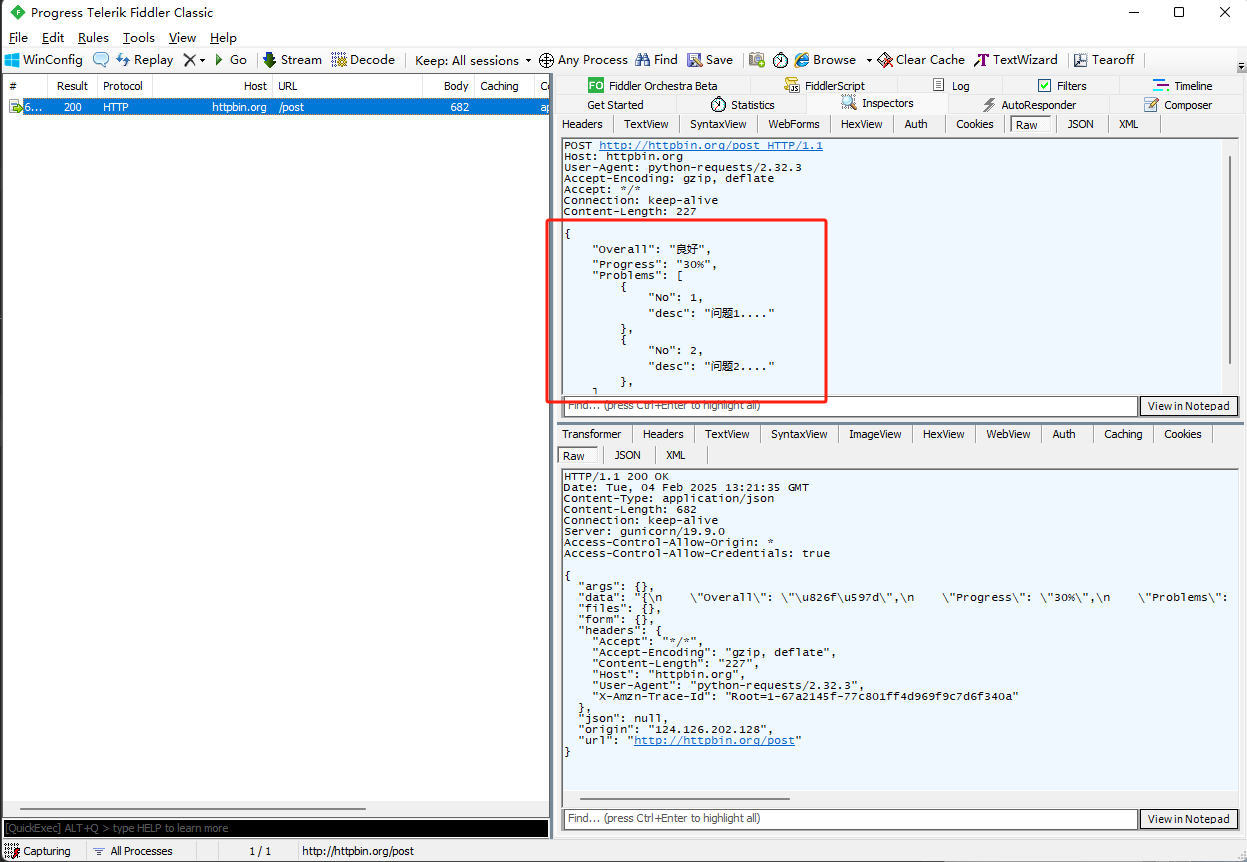The width and height of the screenshot is (1247, 862).
Task: Click the Tearoff toolbar button
Action: pyautogui.click(x=1104, y=60)
